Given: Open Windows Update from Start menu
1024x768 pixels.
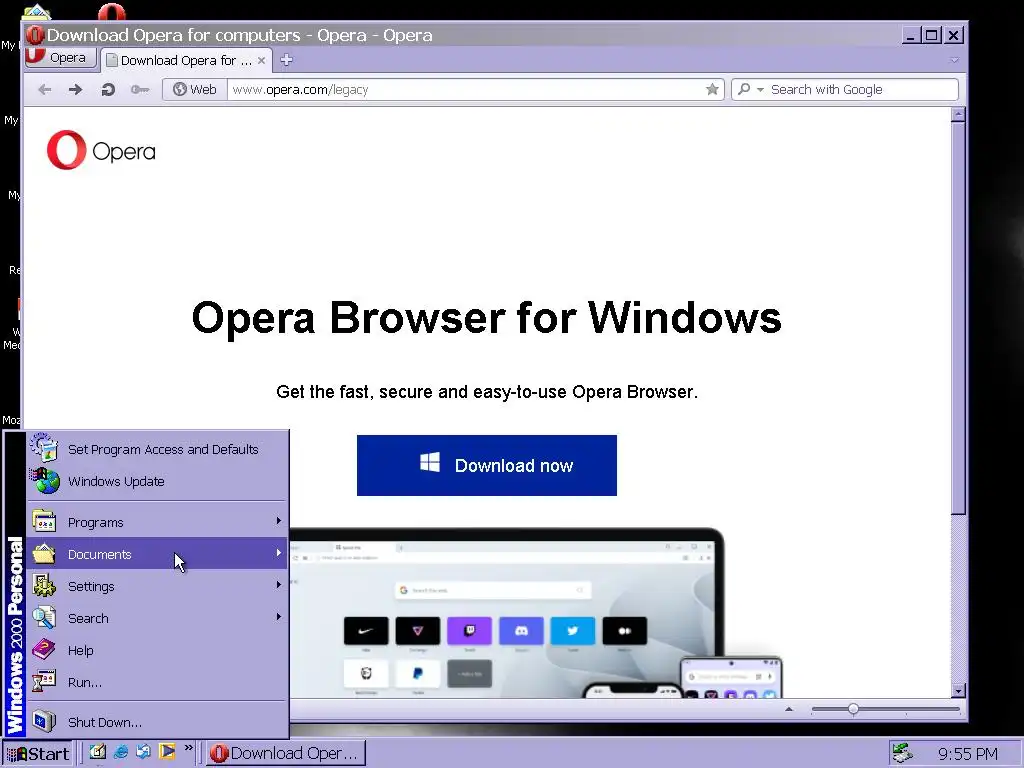Looking at the screenshot, I should (157, 481).
